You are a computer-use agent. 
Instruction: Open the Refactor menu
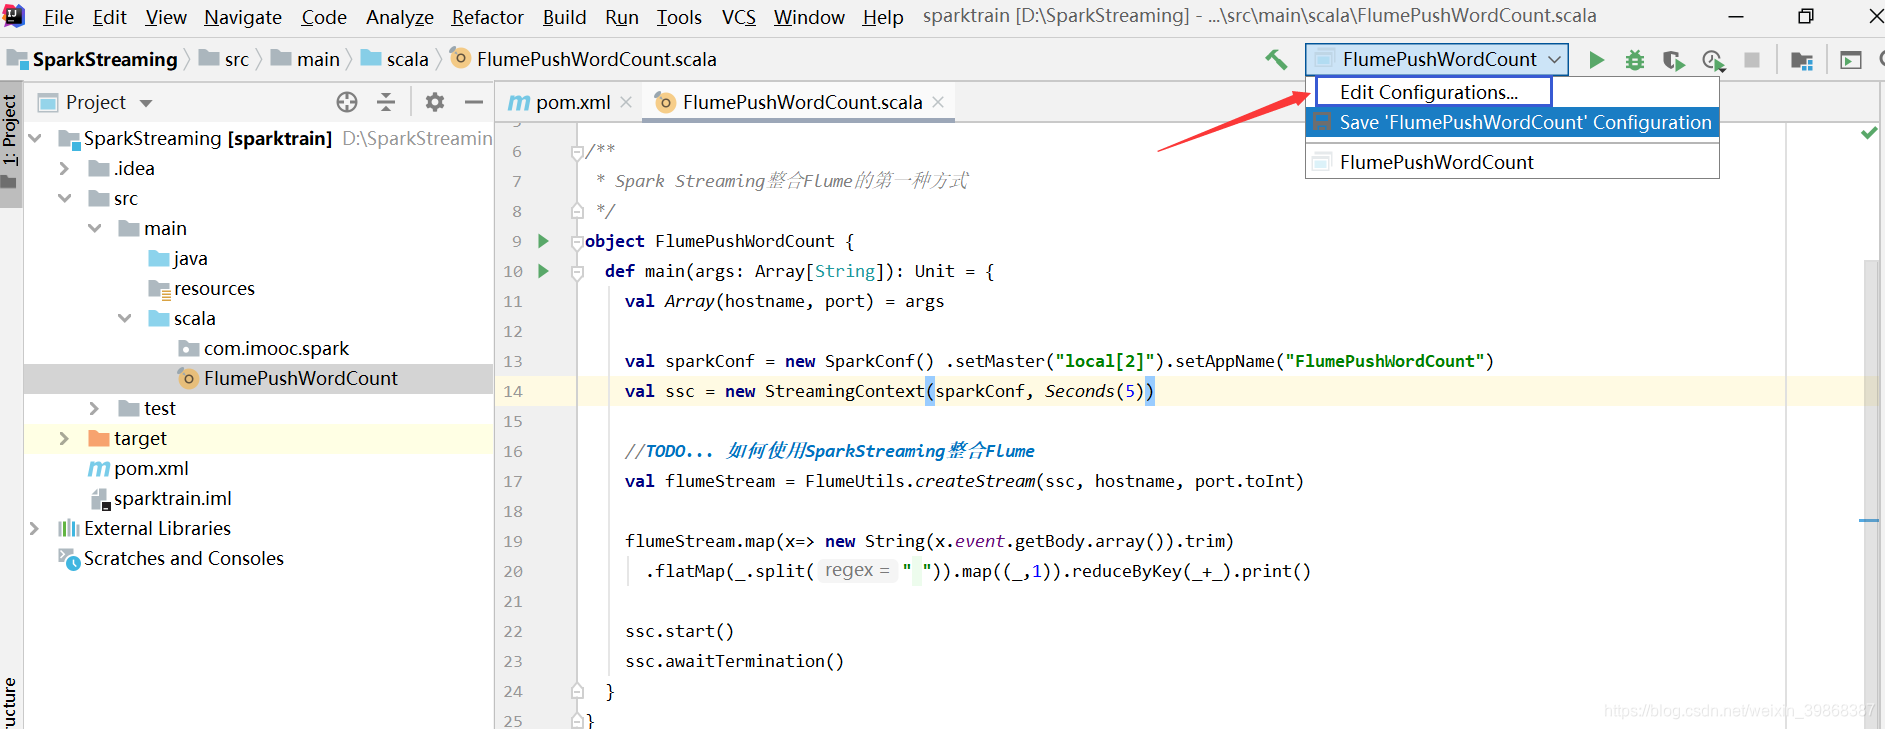click(x=487, y=17)
